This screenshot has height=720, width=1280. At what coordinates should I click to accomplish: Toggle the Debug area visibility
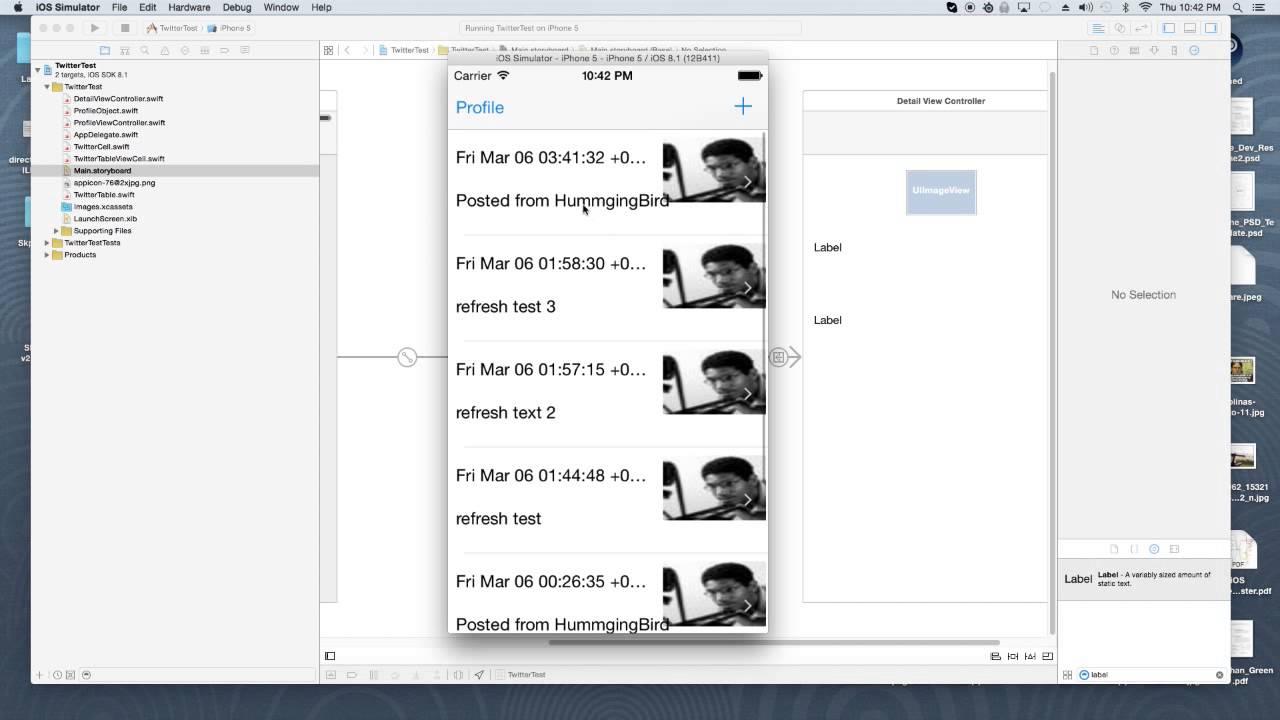pyautogui.click(x=1190, y=28)
